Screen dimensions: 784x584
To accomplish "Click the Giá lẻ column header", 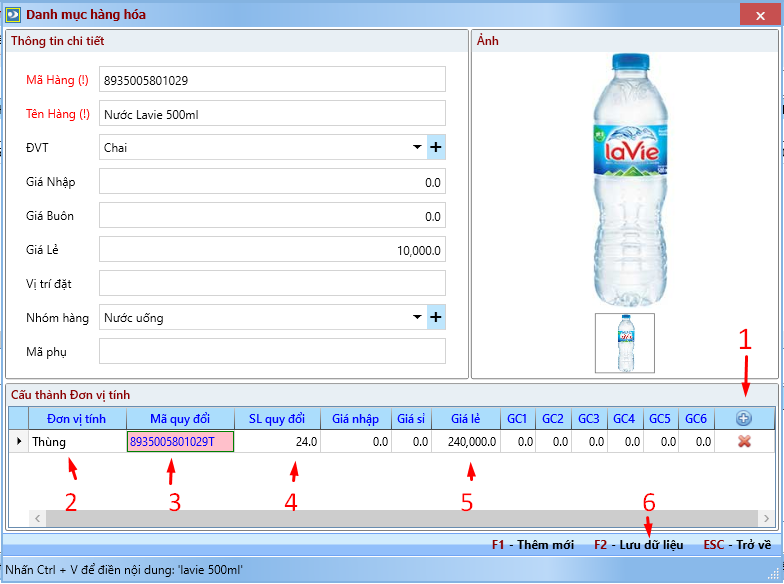I will [x=466, y=418].
